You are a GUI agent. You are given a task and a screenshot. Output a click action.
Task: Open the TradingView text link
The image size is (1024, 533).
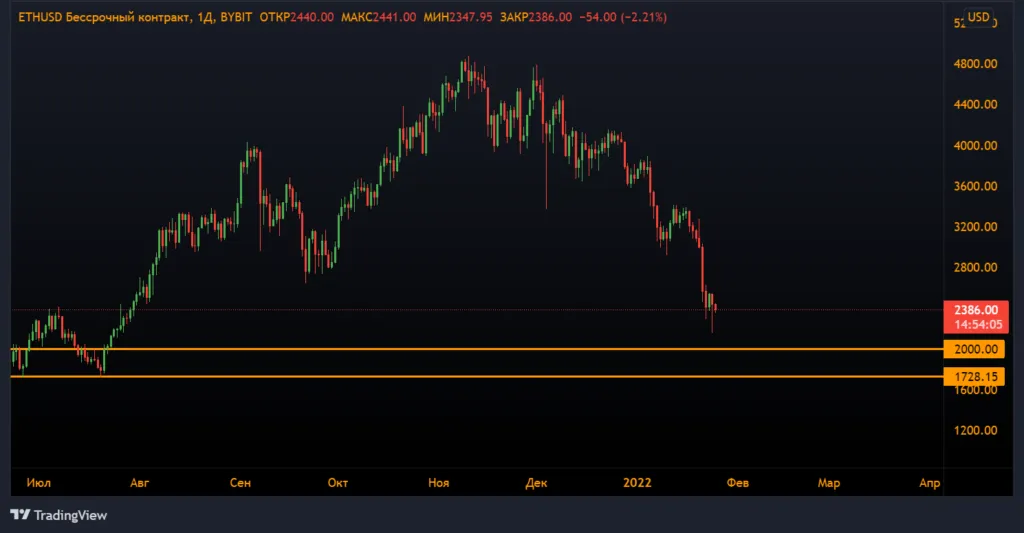[x=71, y=515]
